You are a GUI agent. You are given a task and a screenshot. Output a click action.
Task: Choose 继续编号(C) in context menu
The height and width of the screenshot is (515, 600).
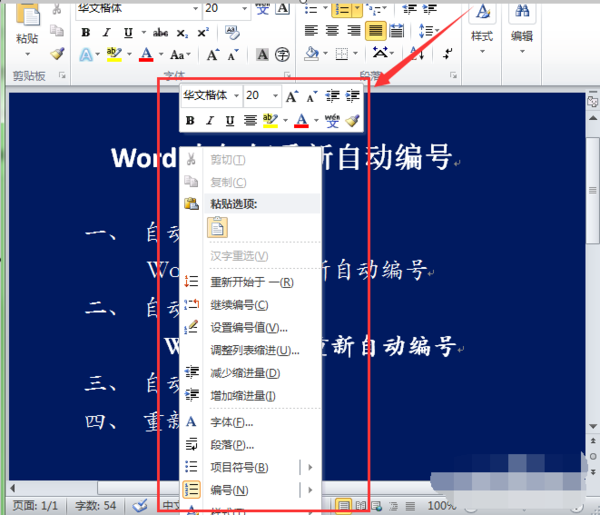pyautogui.click(x=250, y=305)
